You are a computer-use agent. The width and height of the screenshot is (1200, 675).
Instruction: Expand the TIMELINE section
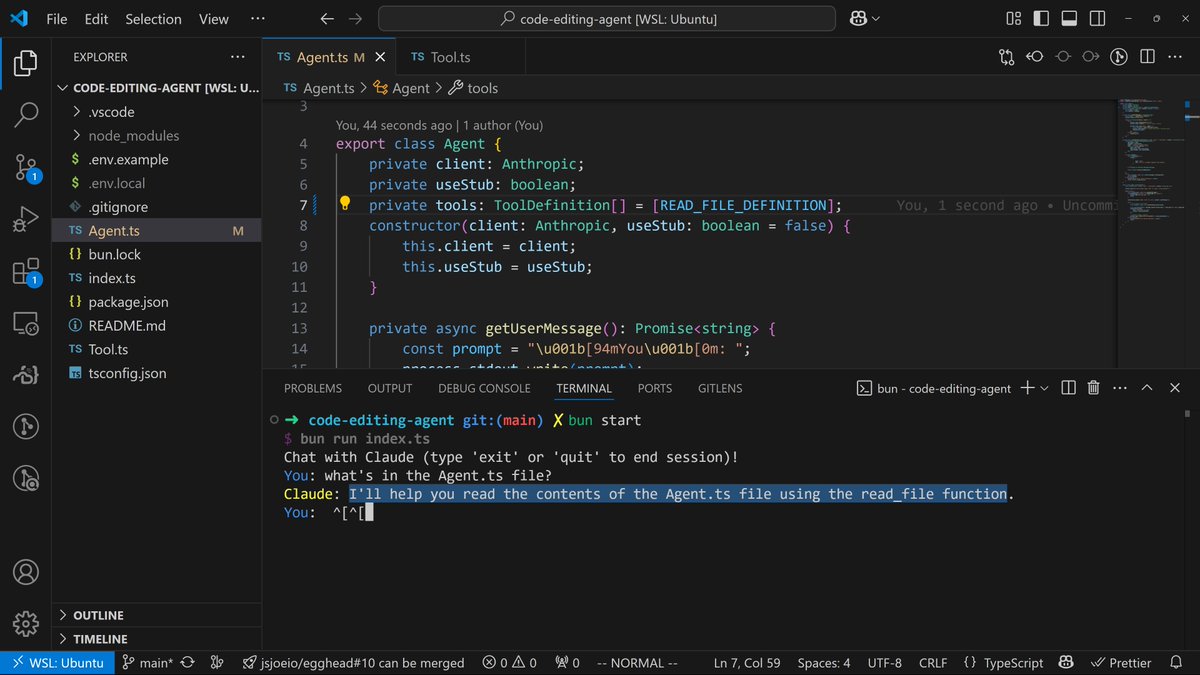(x=156, y=639)
